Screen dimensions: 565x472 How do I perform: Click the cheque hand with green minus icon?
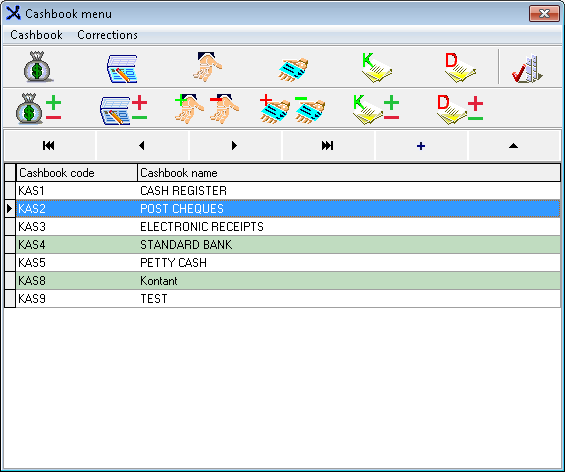[310, 110]
